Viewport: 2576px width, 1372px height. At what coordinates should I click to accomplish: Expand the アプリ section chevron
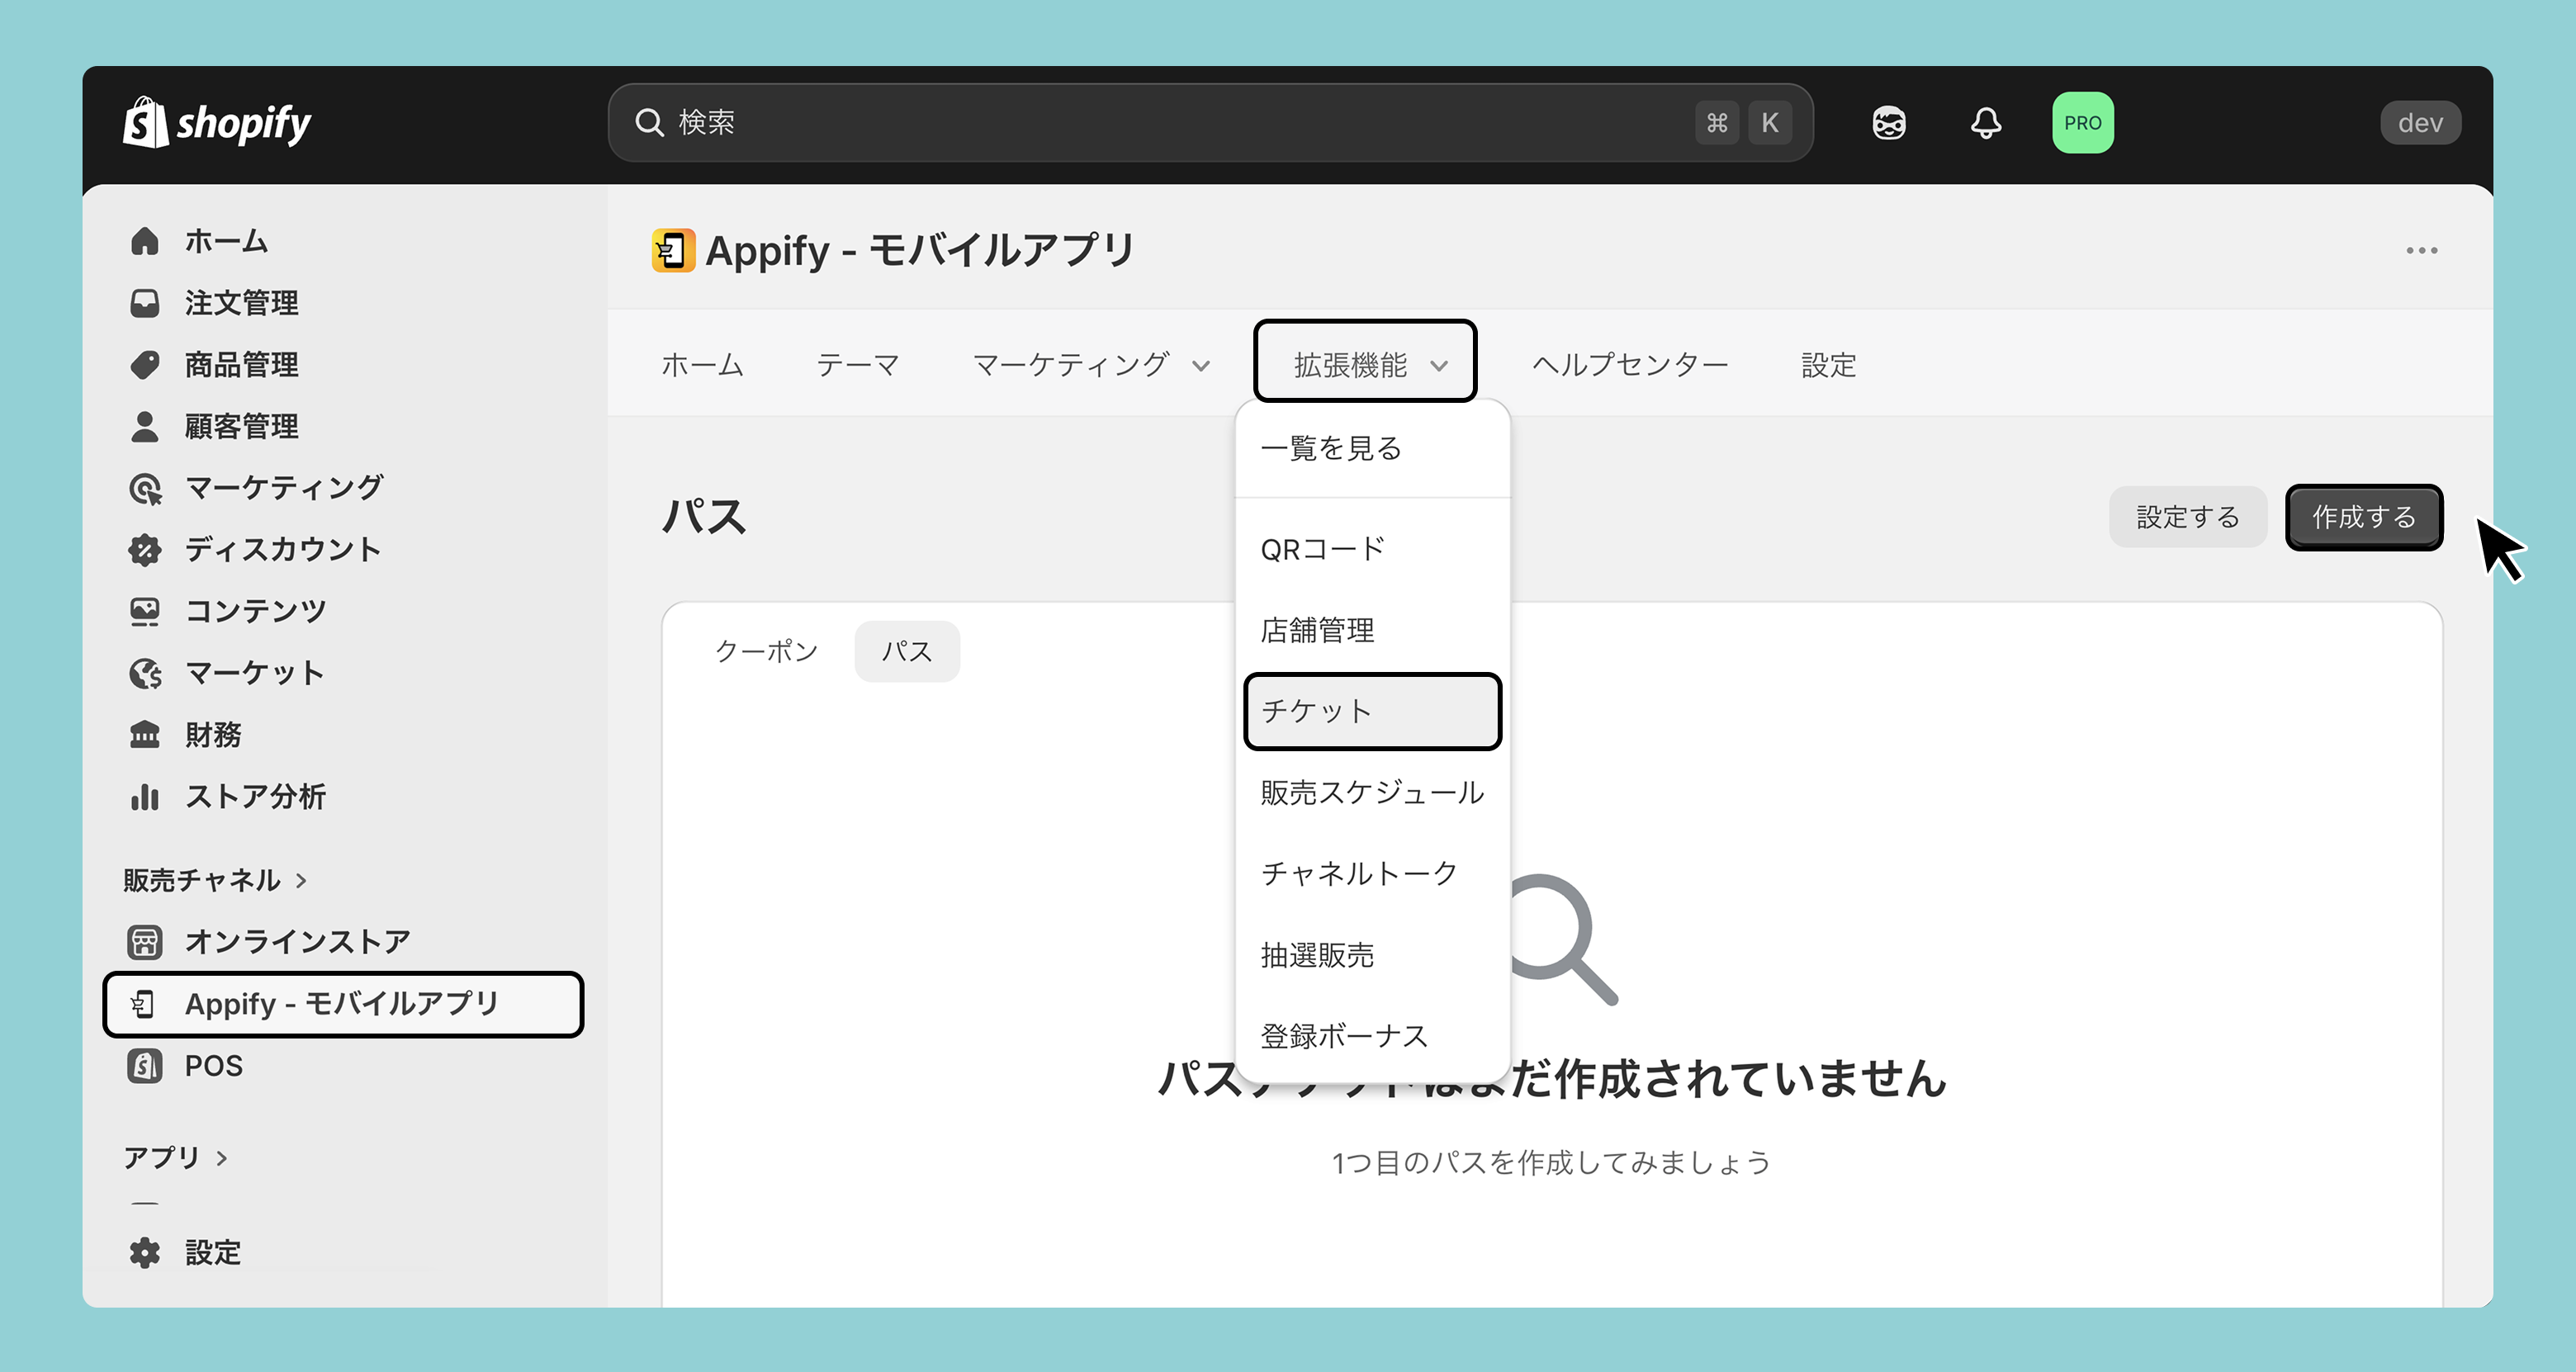tap(222, 1157)
